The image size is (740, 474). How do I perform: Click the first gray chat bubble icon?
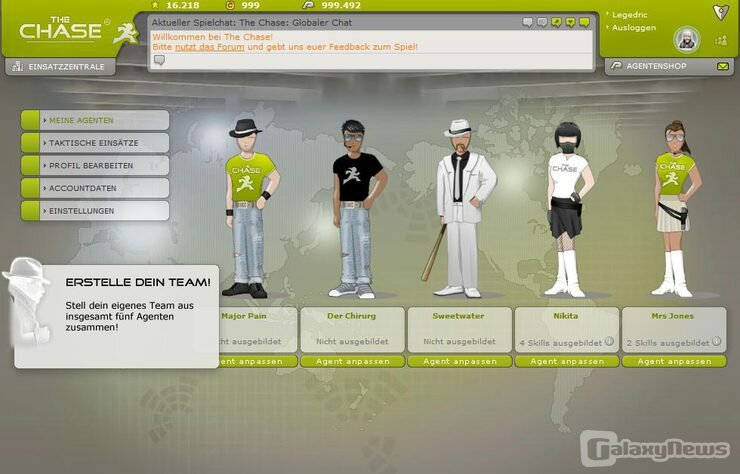[x=528, y=22]
